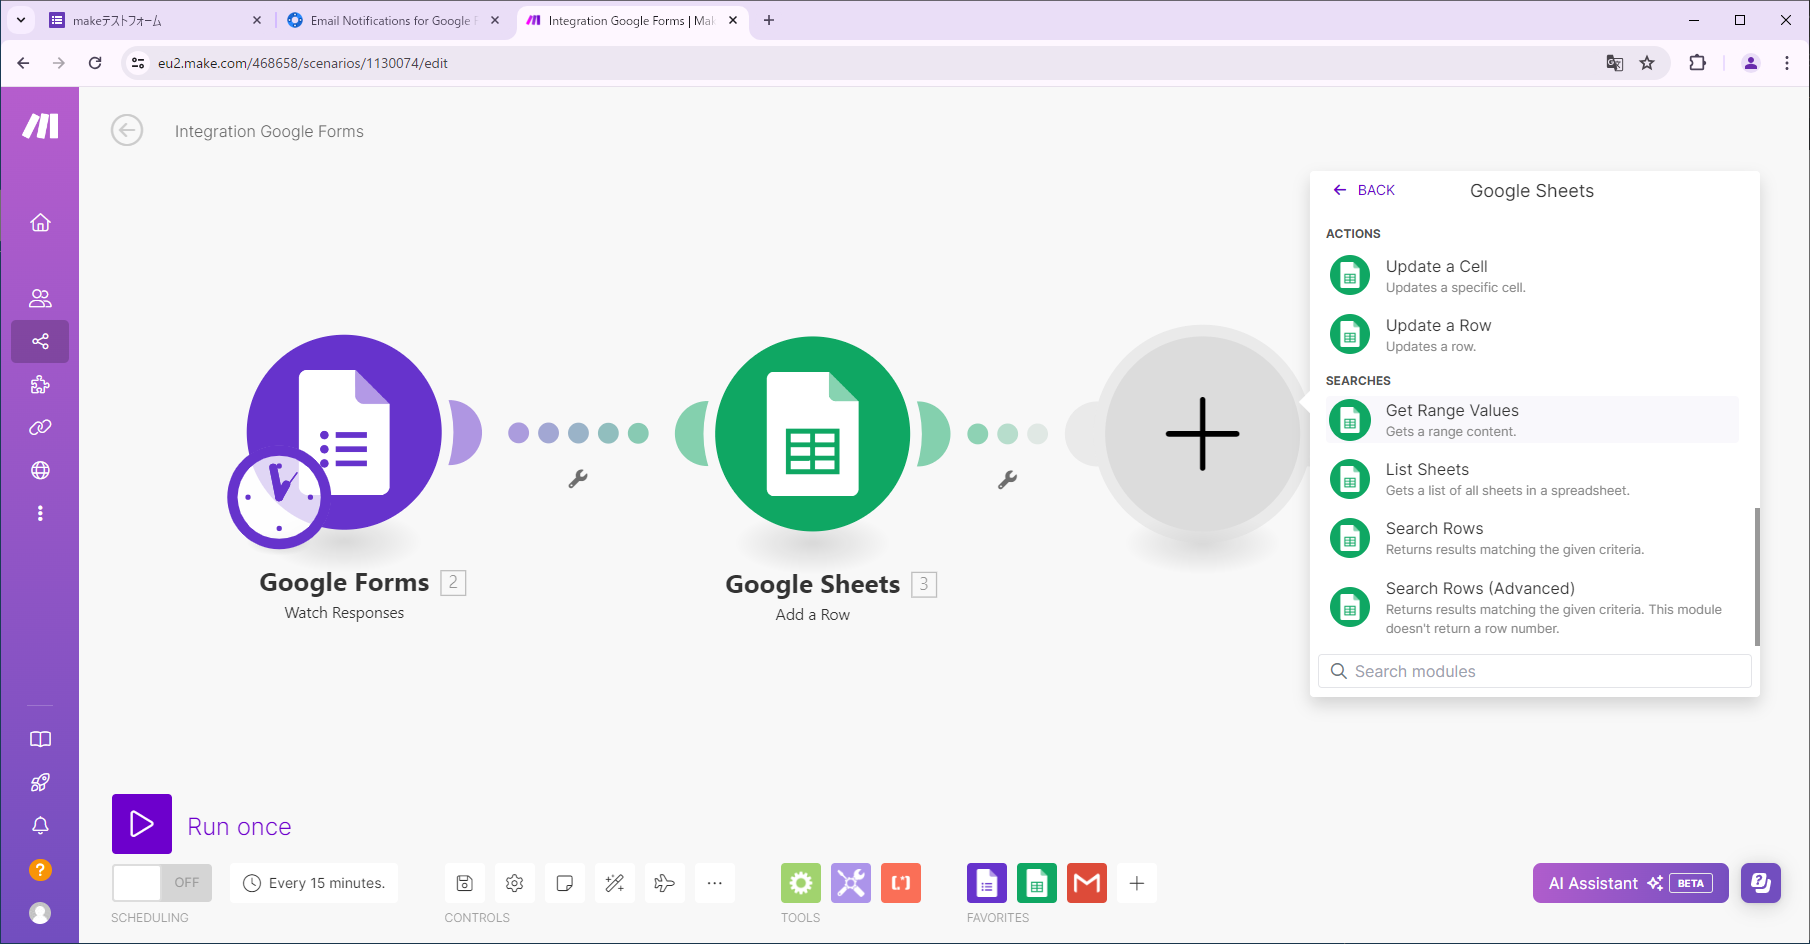Select Search Rows module
The image size is (1810, 944).
point(1532,538)
